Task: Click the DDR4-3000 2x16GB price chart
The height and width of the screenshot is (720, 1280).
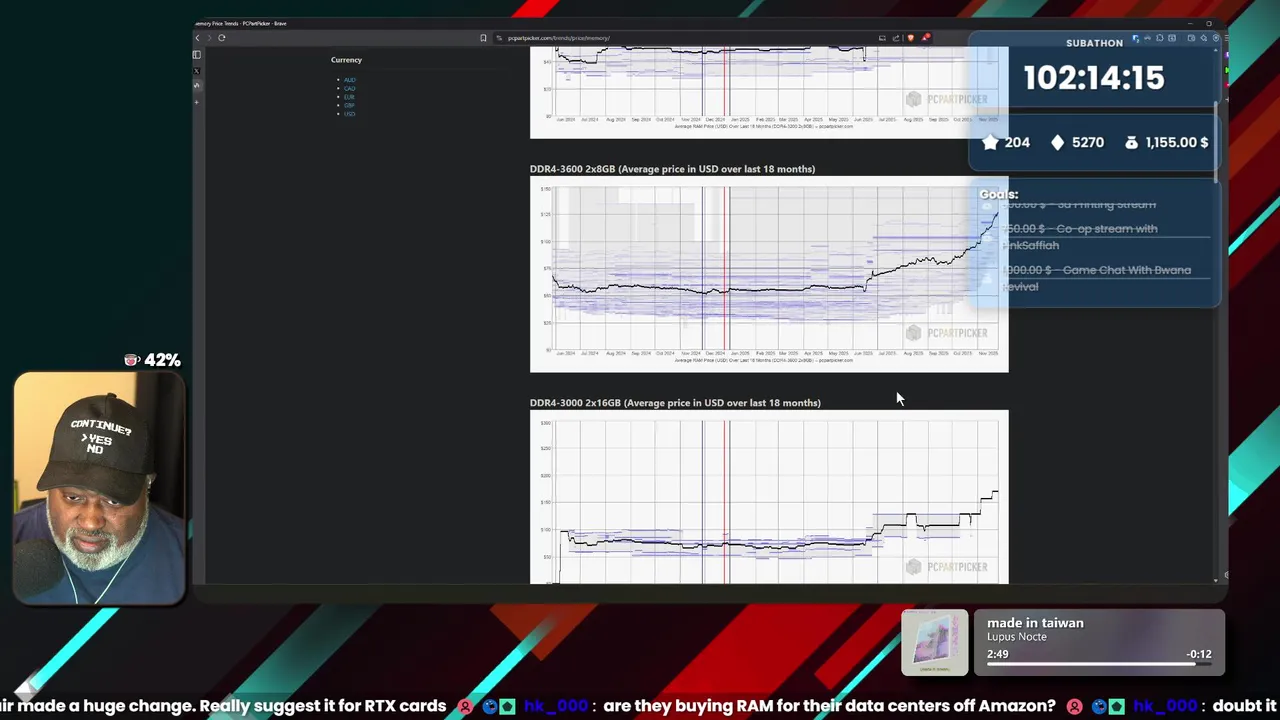Action: pyautogui.click(x=769, y=497)
